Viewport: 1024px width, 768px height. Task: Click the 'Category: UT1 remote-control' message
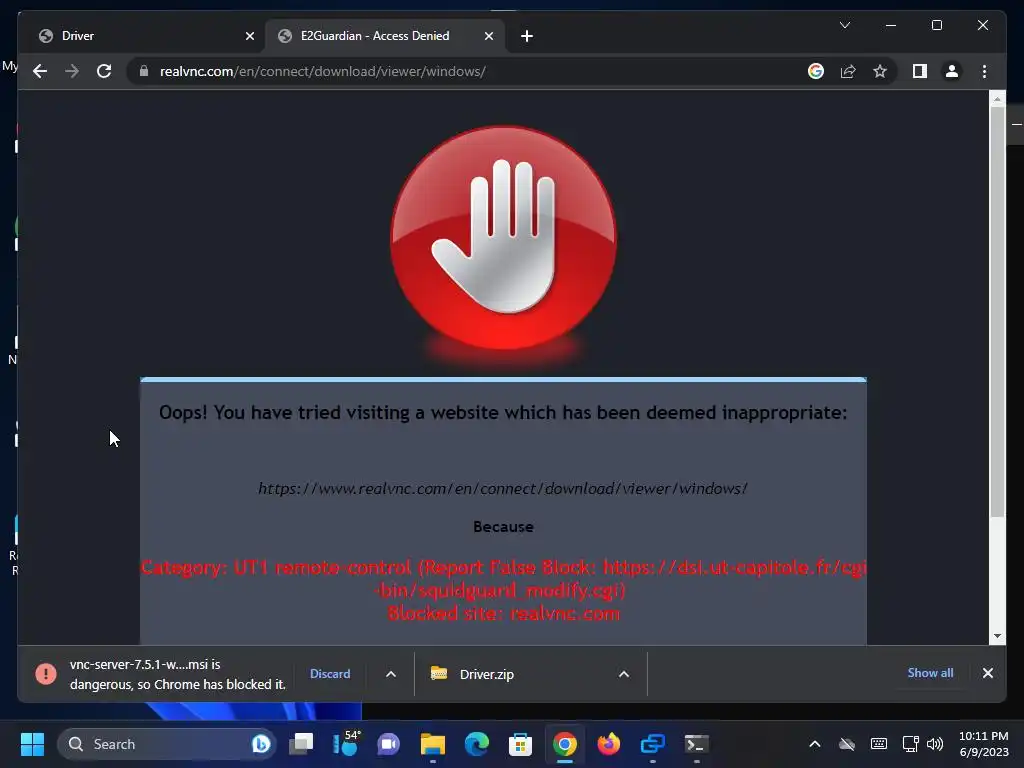click(x=503, y=579)
